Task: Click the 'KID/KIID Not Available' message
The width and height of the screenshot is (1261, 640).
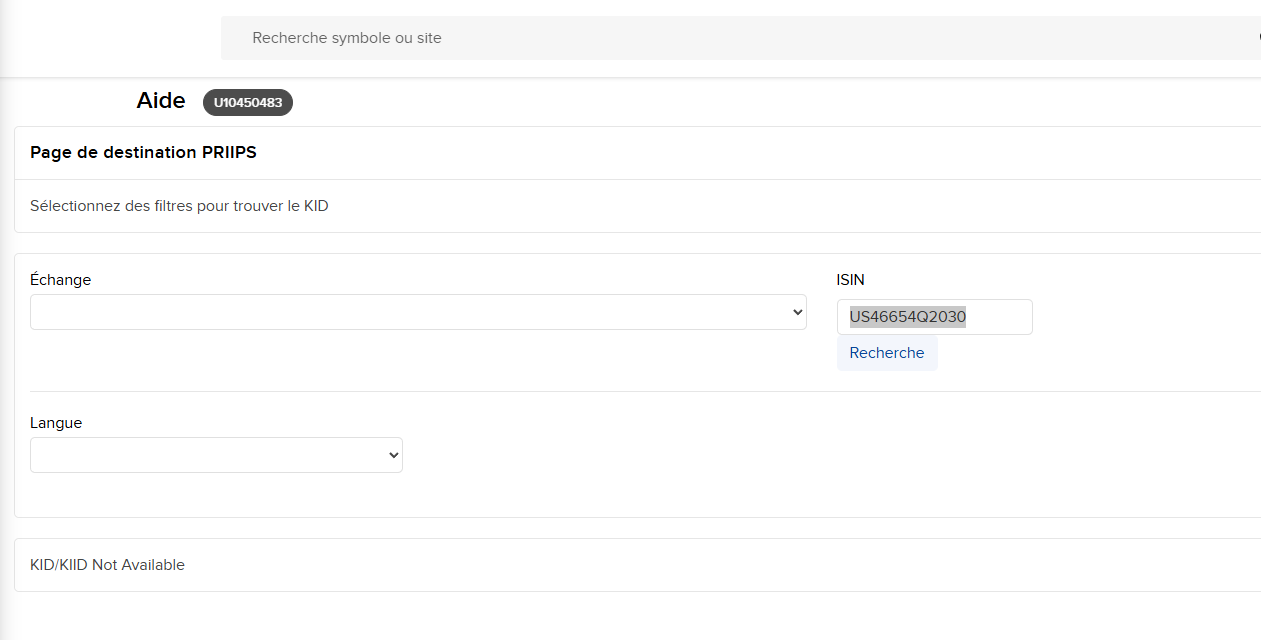Action: [107, 565]
